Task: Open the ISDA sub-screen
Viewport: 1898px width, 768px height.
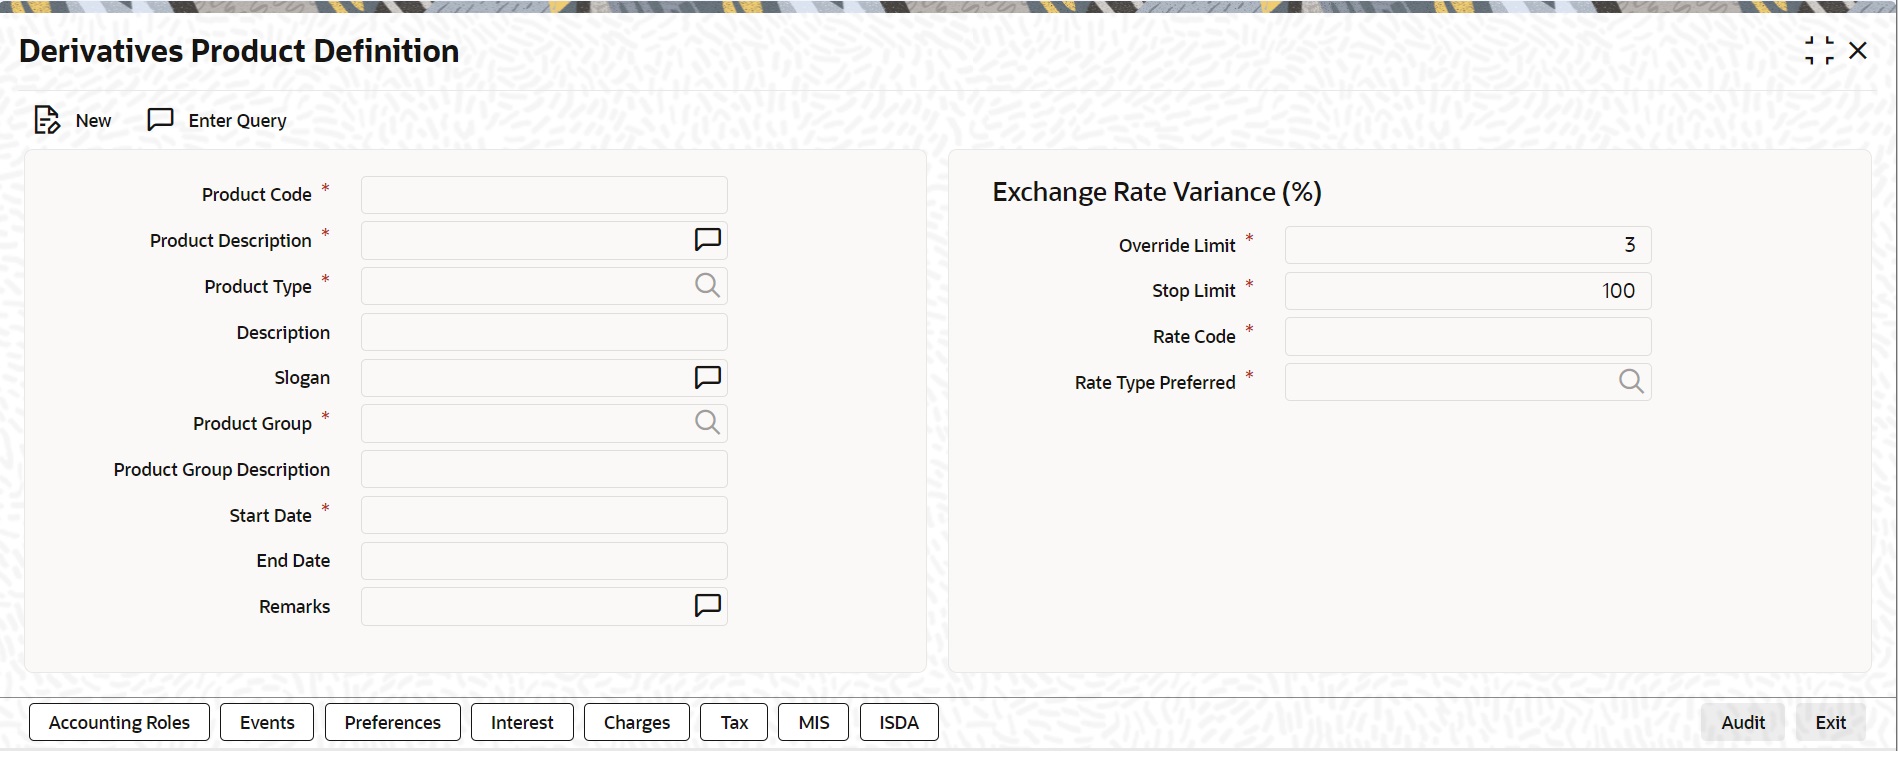Action: (x=899, y=722)
